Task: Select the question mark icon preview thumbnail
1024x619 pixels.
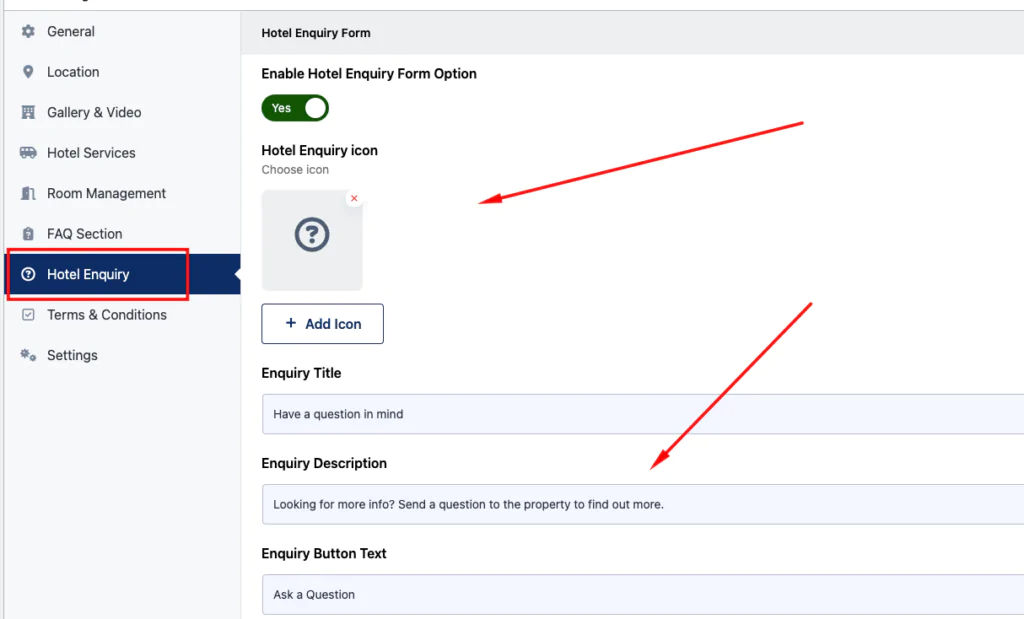Action: (x=312, y=240)
